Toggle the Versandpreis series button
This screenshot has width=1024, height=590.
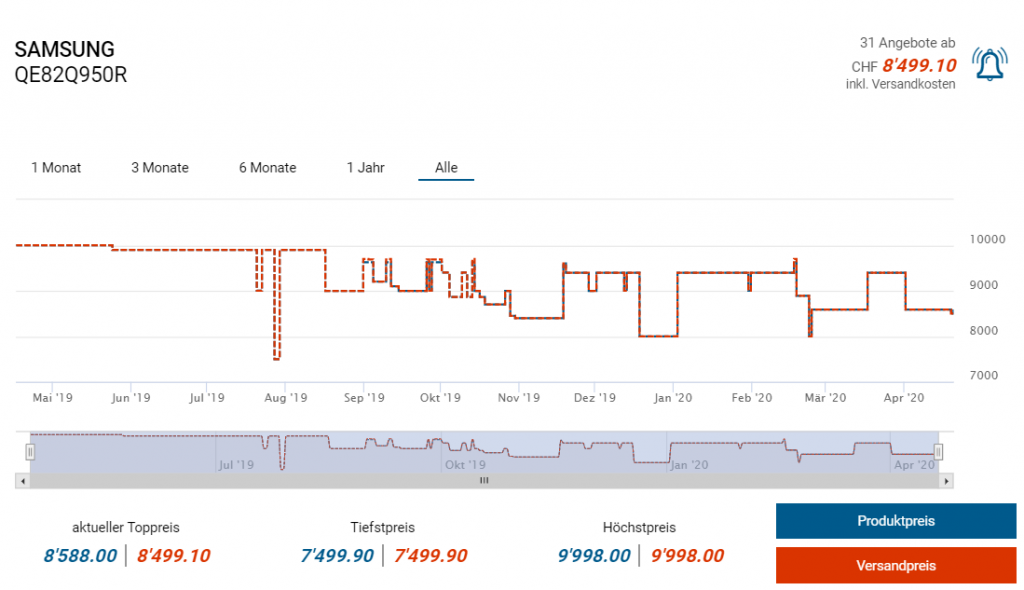tap(895, 565)
